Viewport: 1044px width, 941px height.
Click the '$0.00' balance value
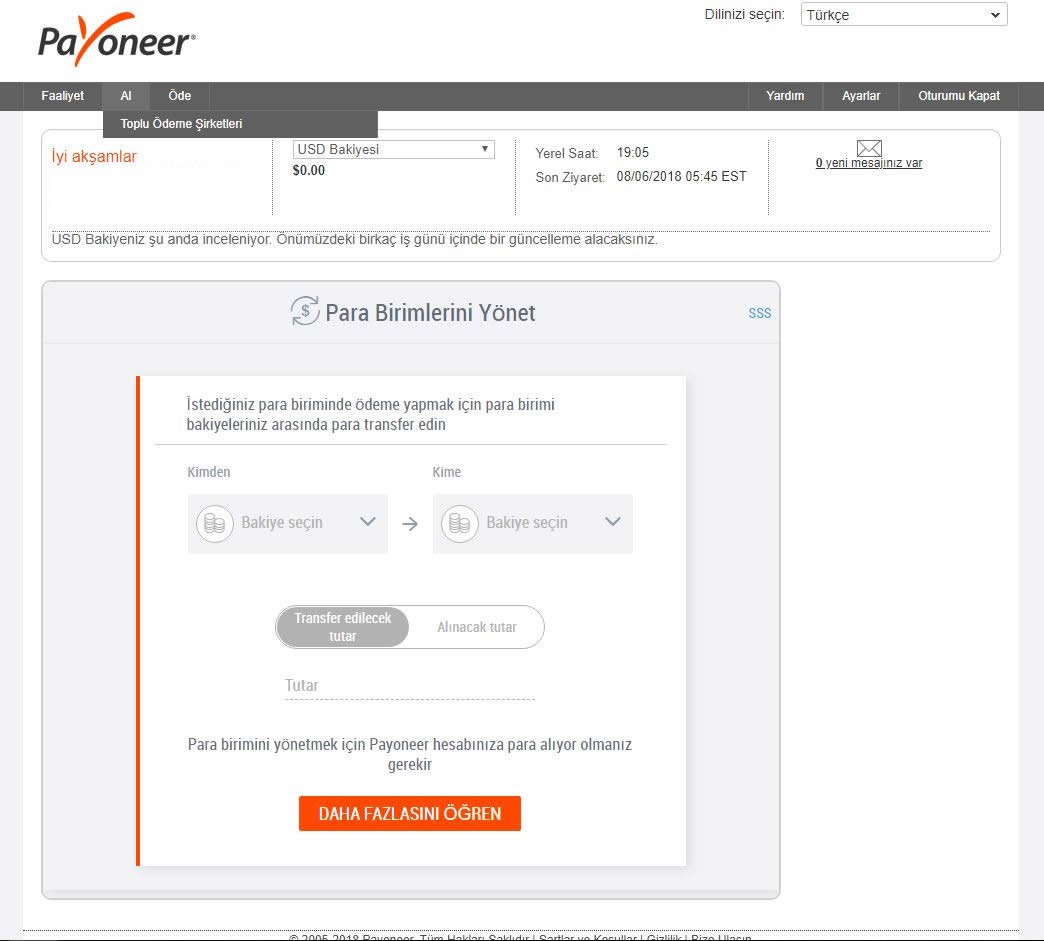[x=309, y=170]
